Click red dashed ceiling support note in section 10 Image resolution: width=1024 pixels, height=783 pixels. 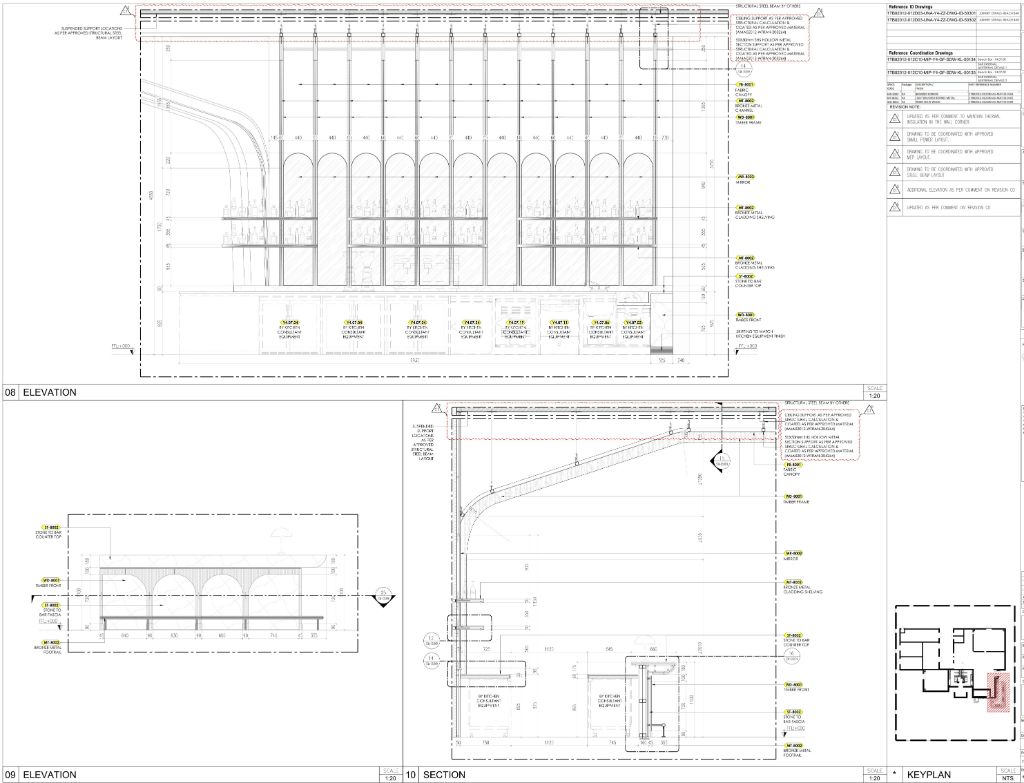(x=820, y=434)
